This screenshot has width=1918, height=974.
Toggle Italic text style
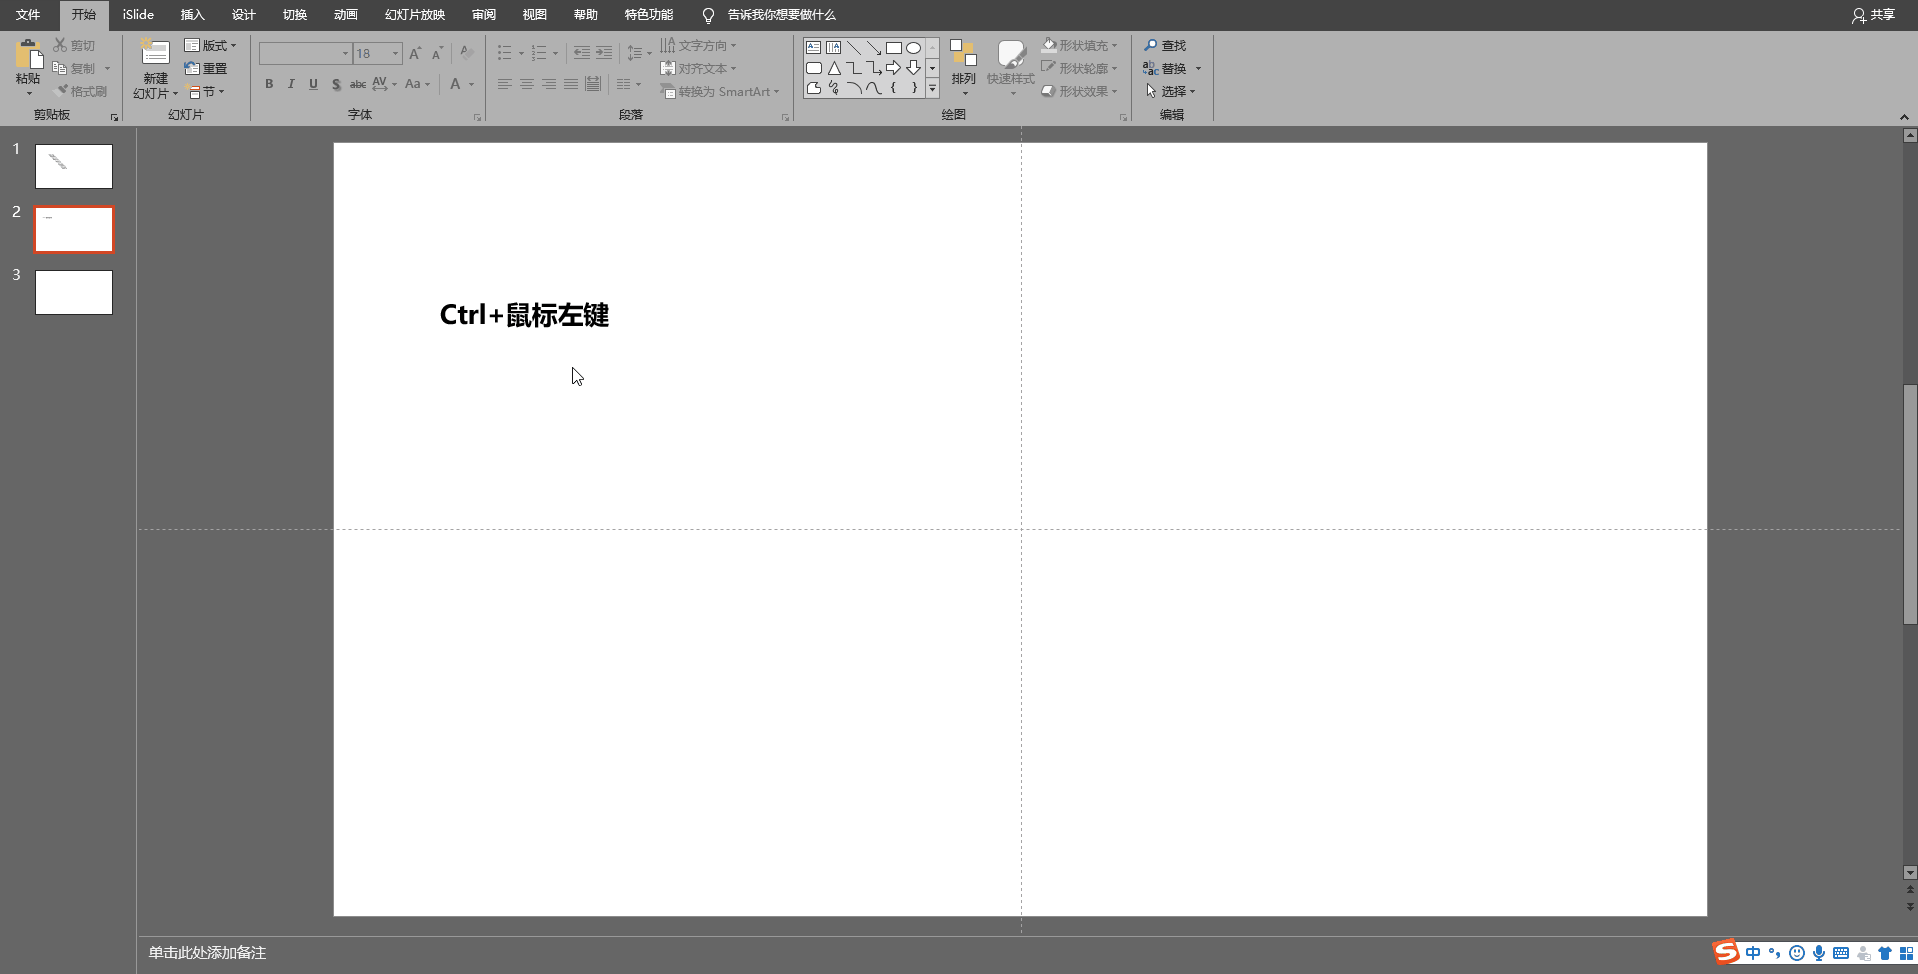[291, 84]
